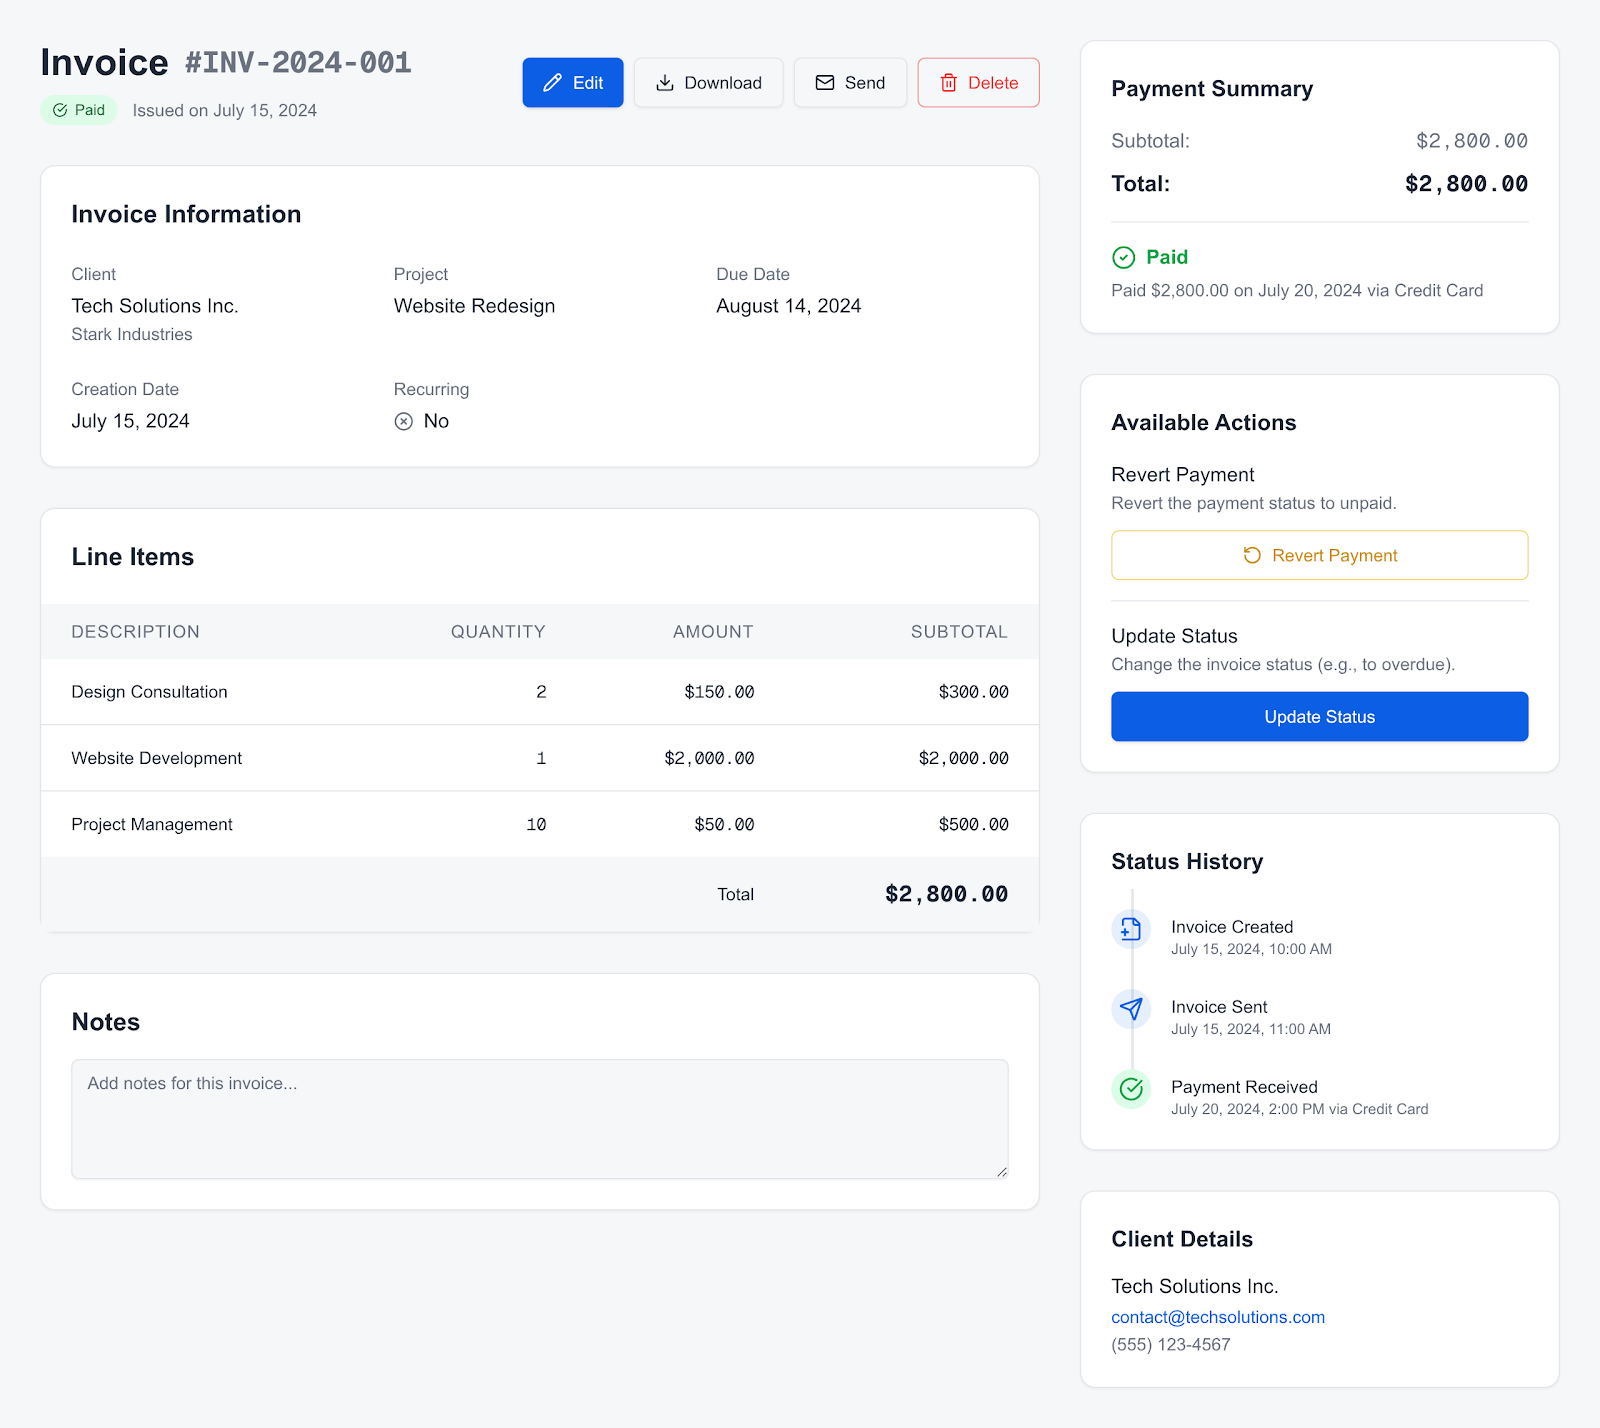This screenshot has width=1600, height=1428.
Task: Click the Recurring No cross-circle icon
Action: pyautogui.click(x=403, y=421)
